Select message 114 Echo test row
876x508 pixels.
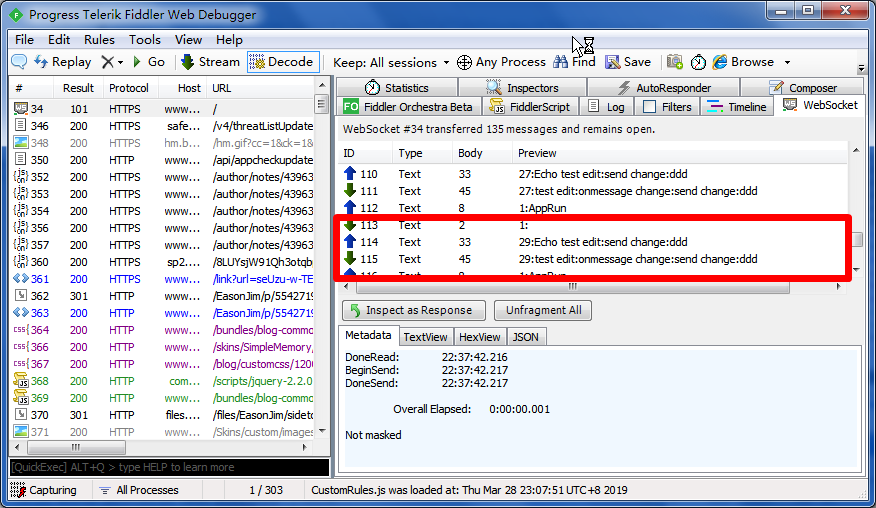[594, 242]
